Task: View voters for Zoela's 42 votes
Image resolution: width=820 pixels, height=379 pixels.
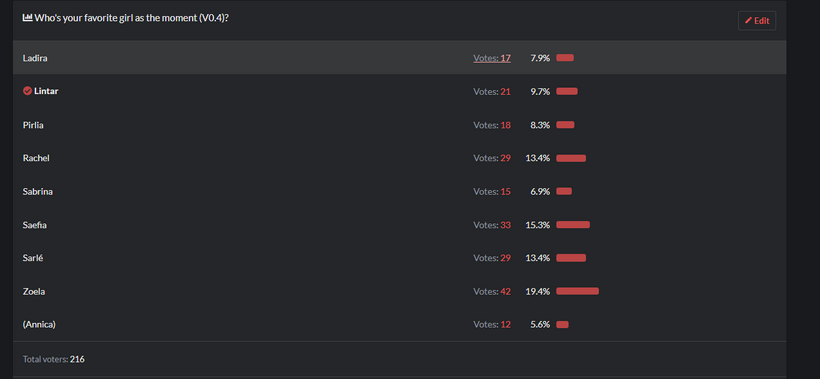Action: [x=492, y=291]
